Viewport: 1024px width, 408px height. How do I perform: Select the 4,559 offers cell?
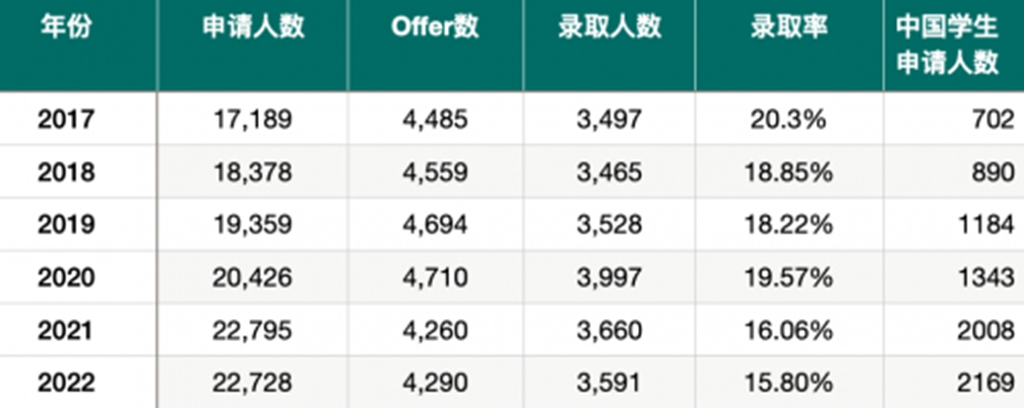435,173
